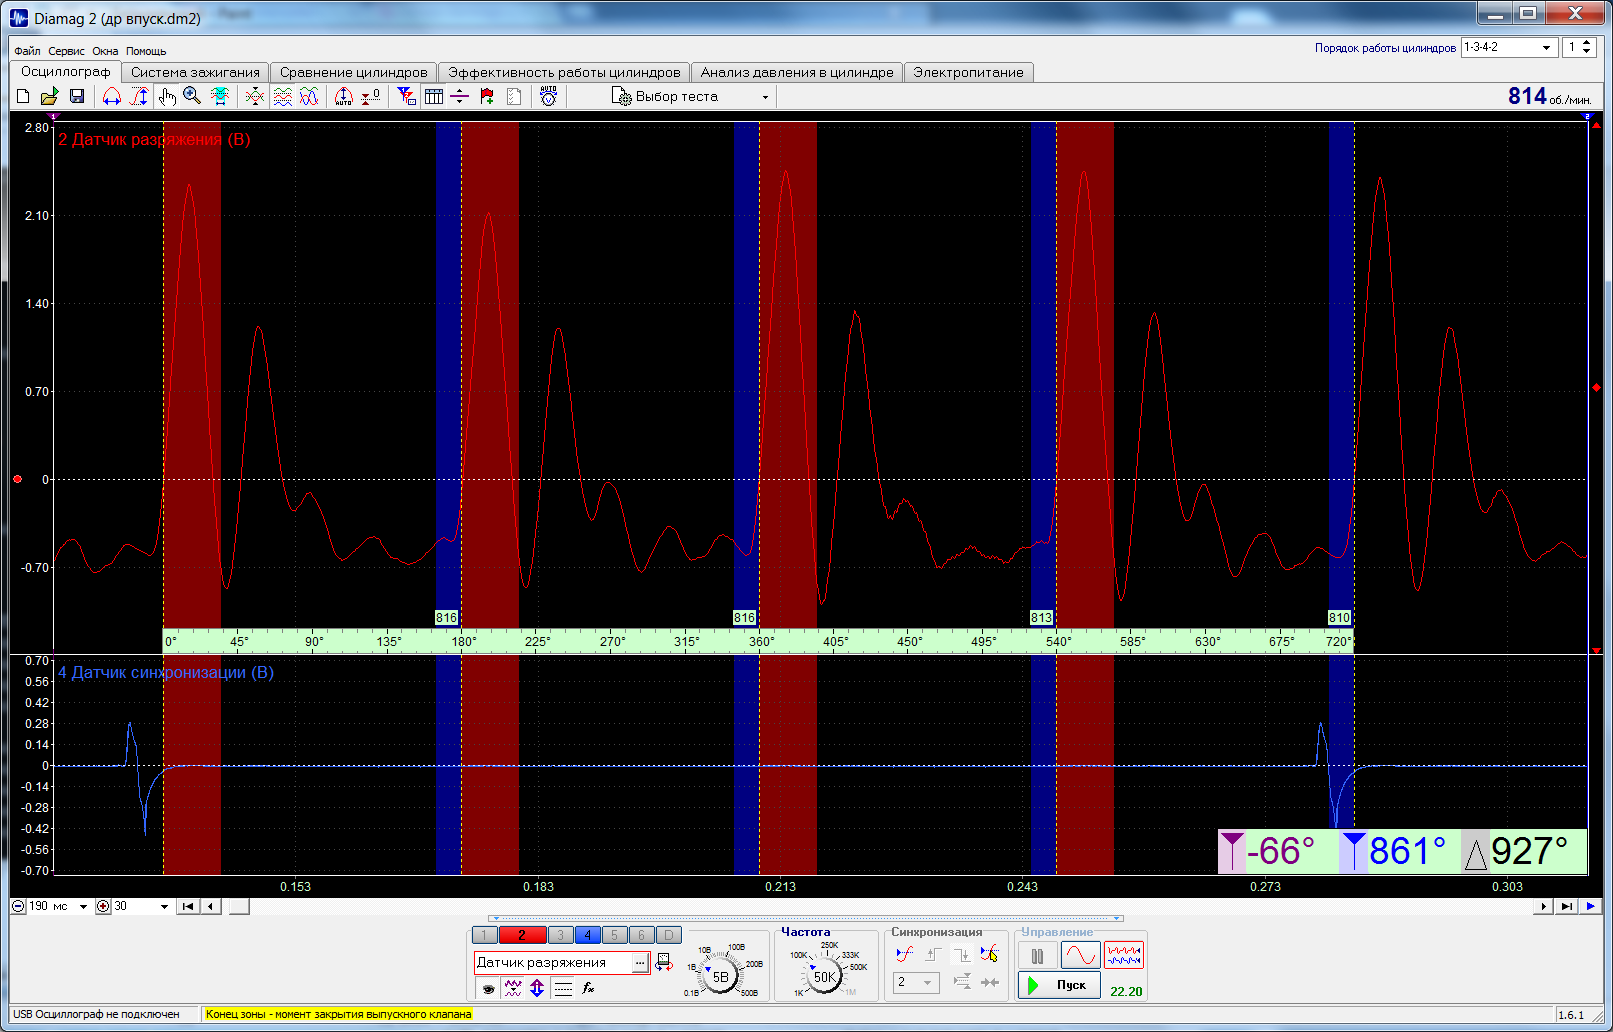Screen dimensions: 1613x1032
Task: Toggle the D channel button
Action: (x=669, y=936)
